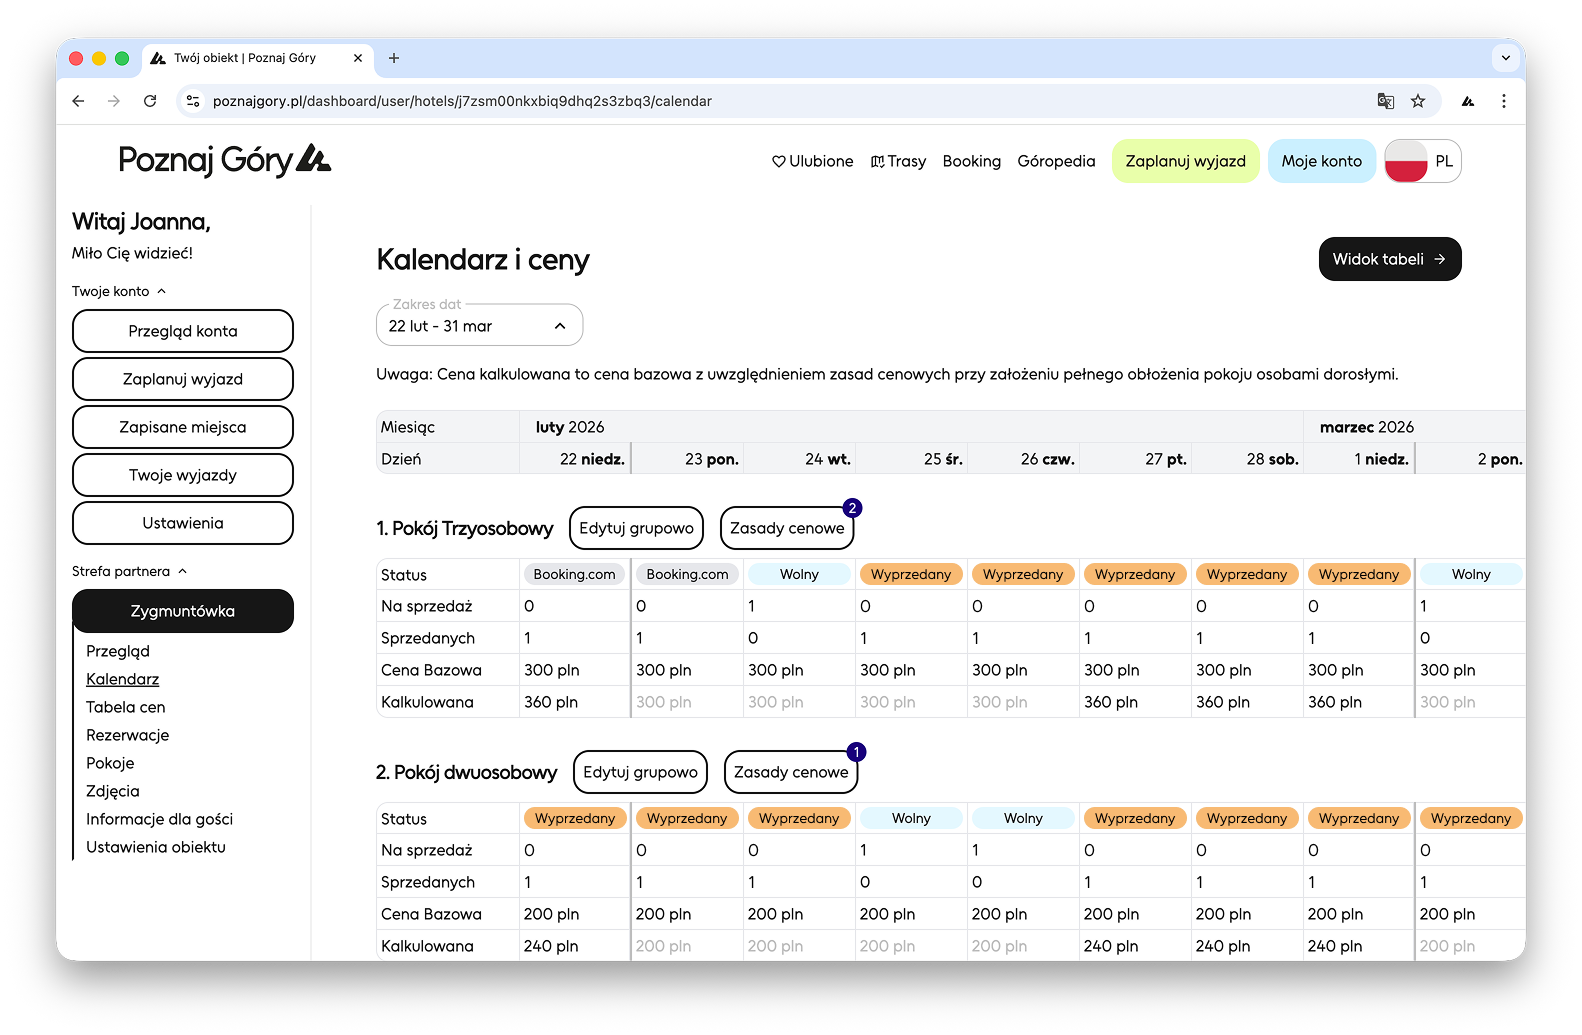Open Tabela cen in the sidebar
This screenshot has height=1035, width=1582.
tap(126, 707)
